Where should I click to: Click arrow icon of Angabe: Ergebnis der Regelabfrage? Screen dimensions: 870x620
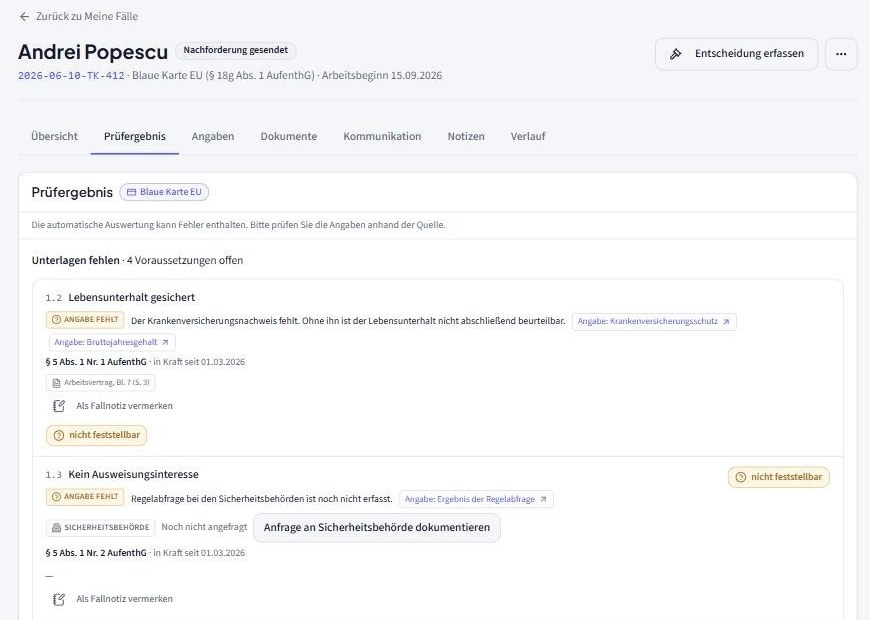[x=543, y=500]
